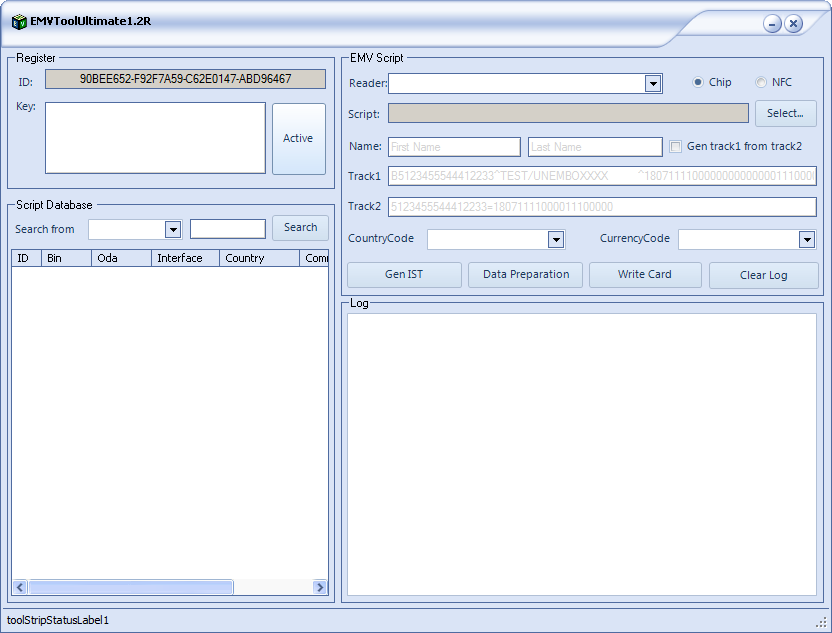This screenshot has width=832, height=633.
Task: Open the Reader dropdown list
Action: (653, 84)
